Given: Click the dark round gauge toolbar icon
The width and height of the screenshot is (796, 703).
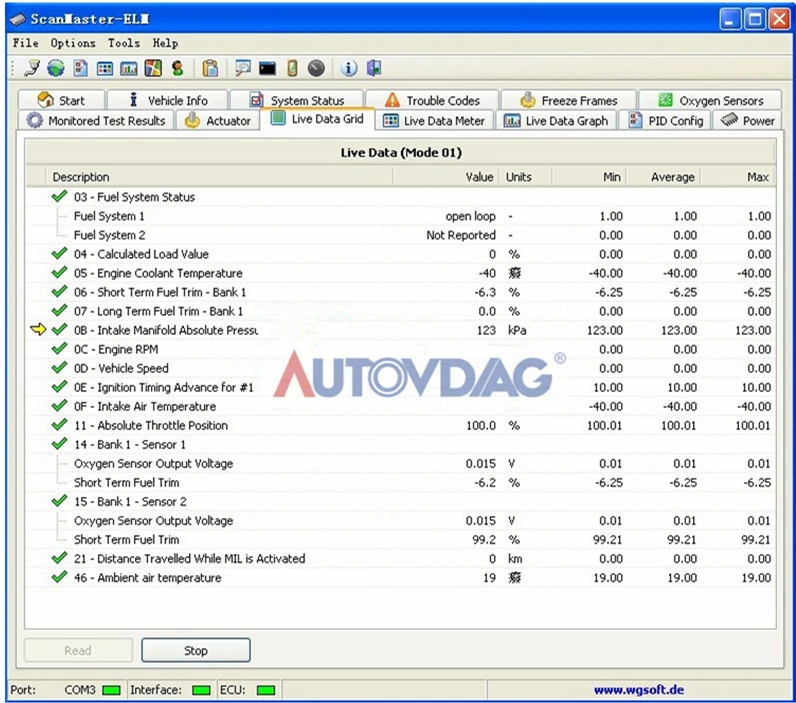Looking at the screenshot, I should tap(316, 68).
